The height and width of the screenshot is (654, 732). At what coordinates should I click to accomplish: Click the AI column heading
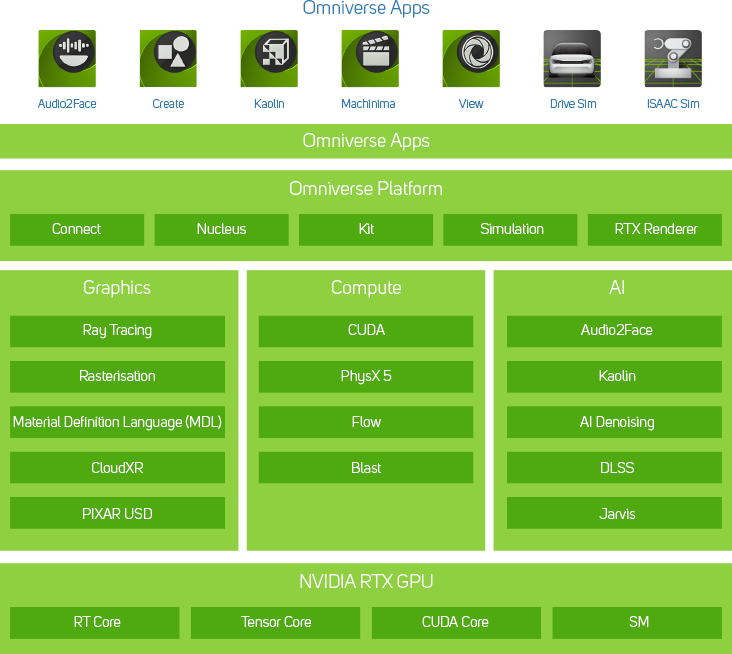(617, 288)
